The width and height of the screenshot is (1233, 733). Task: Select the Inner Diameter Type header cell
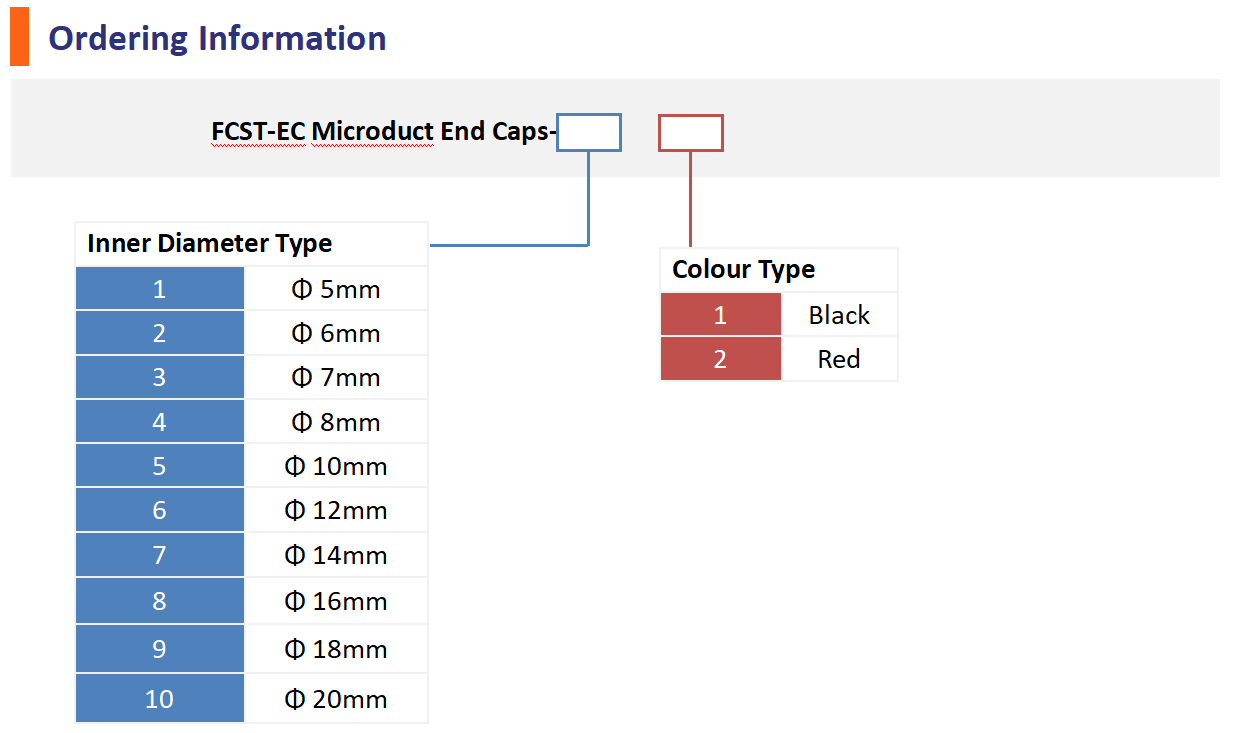[x=250, y=243]
